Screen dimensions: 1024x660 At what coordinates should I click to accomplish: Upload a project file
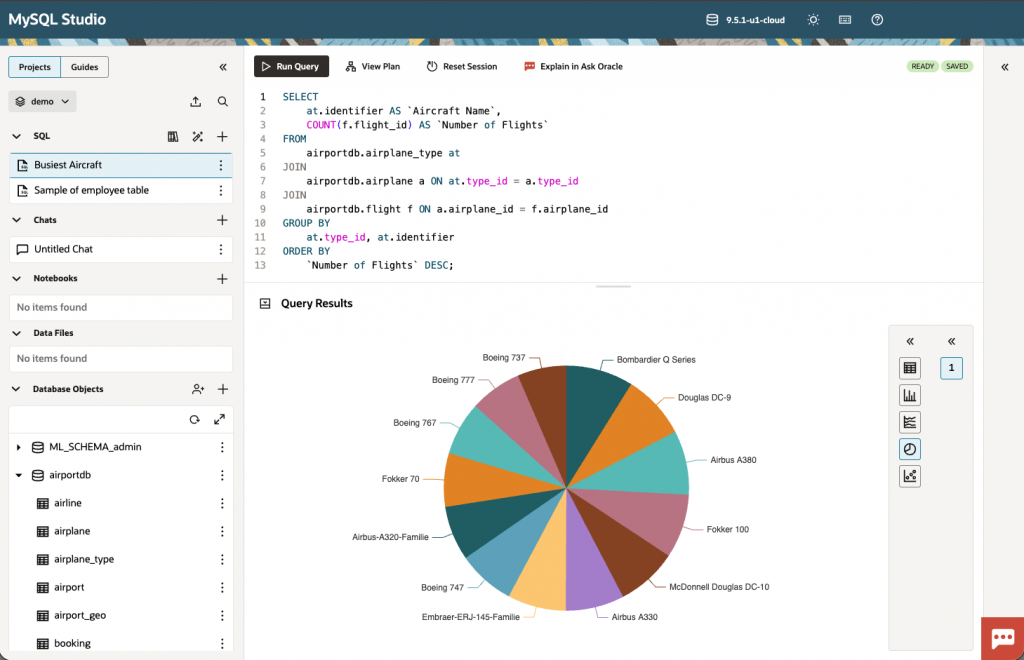pyautogui.click(x=196, y=101)
